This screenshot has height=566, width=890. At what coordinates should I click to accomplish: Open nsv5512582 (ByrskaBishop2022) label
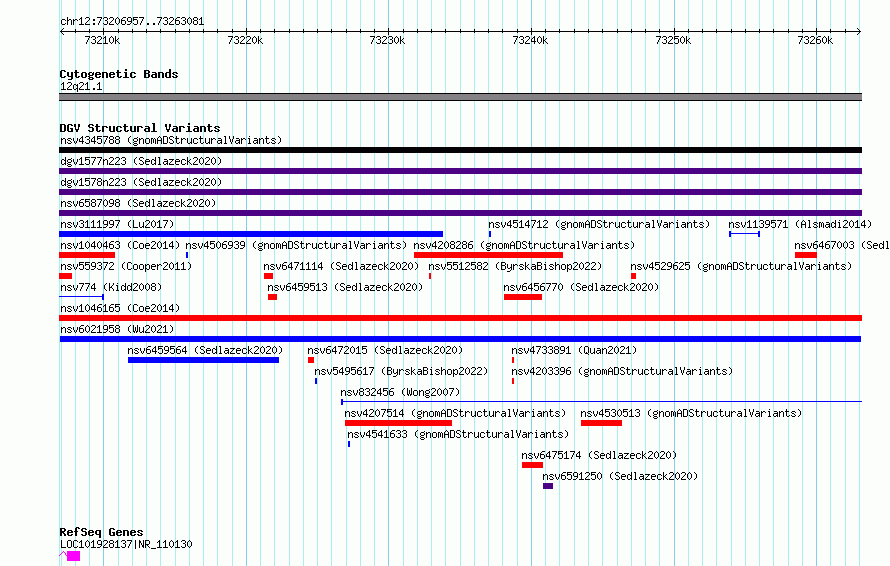pyautogui.click(x=515, y=266)
